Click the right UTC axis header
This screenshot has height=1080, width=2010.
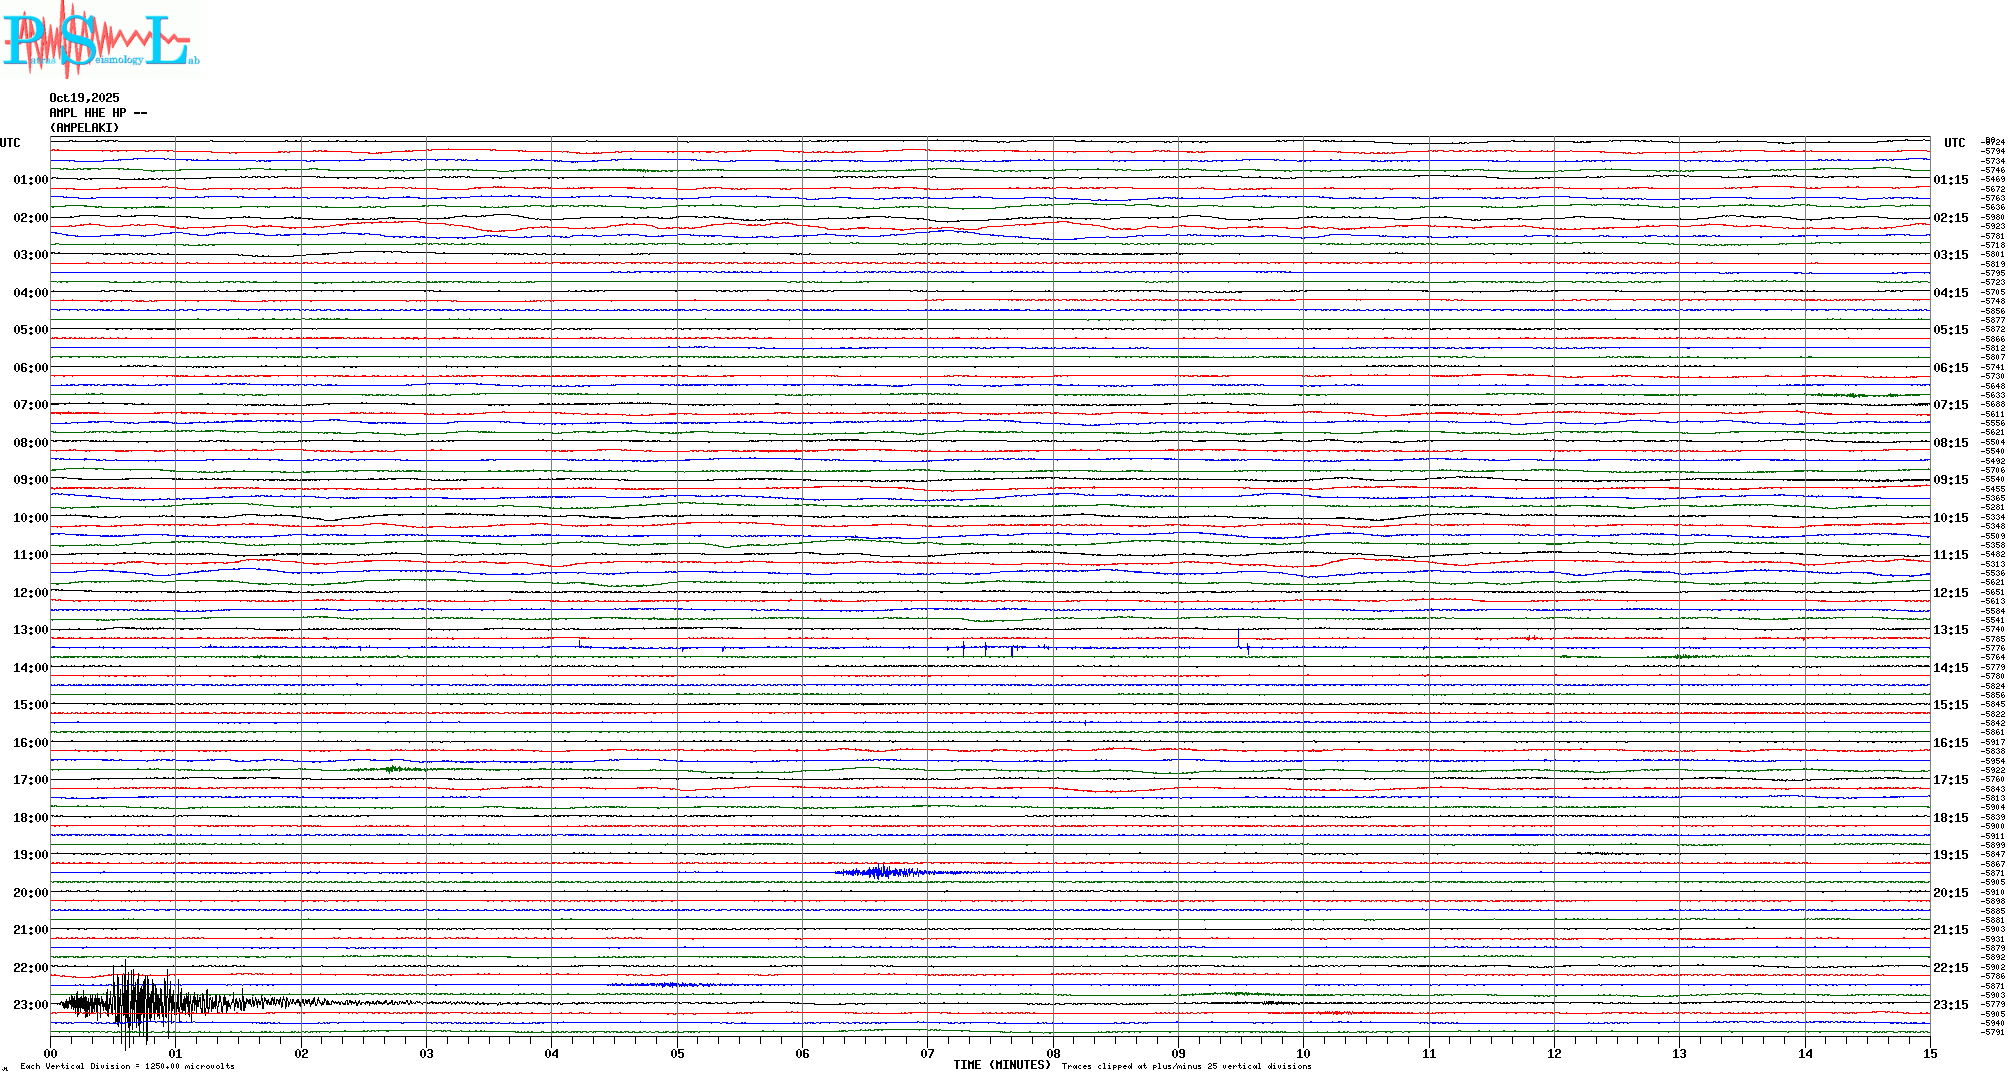point(1954,143)
